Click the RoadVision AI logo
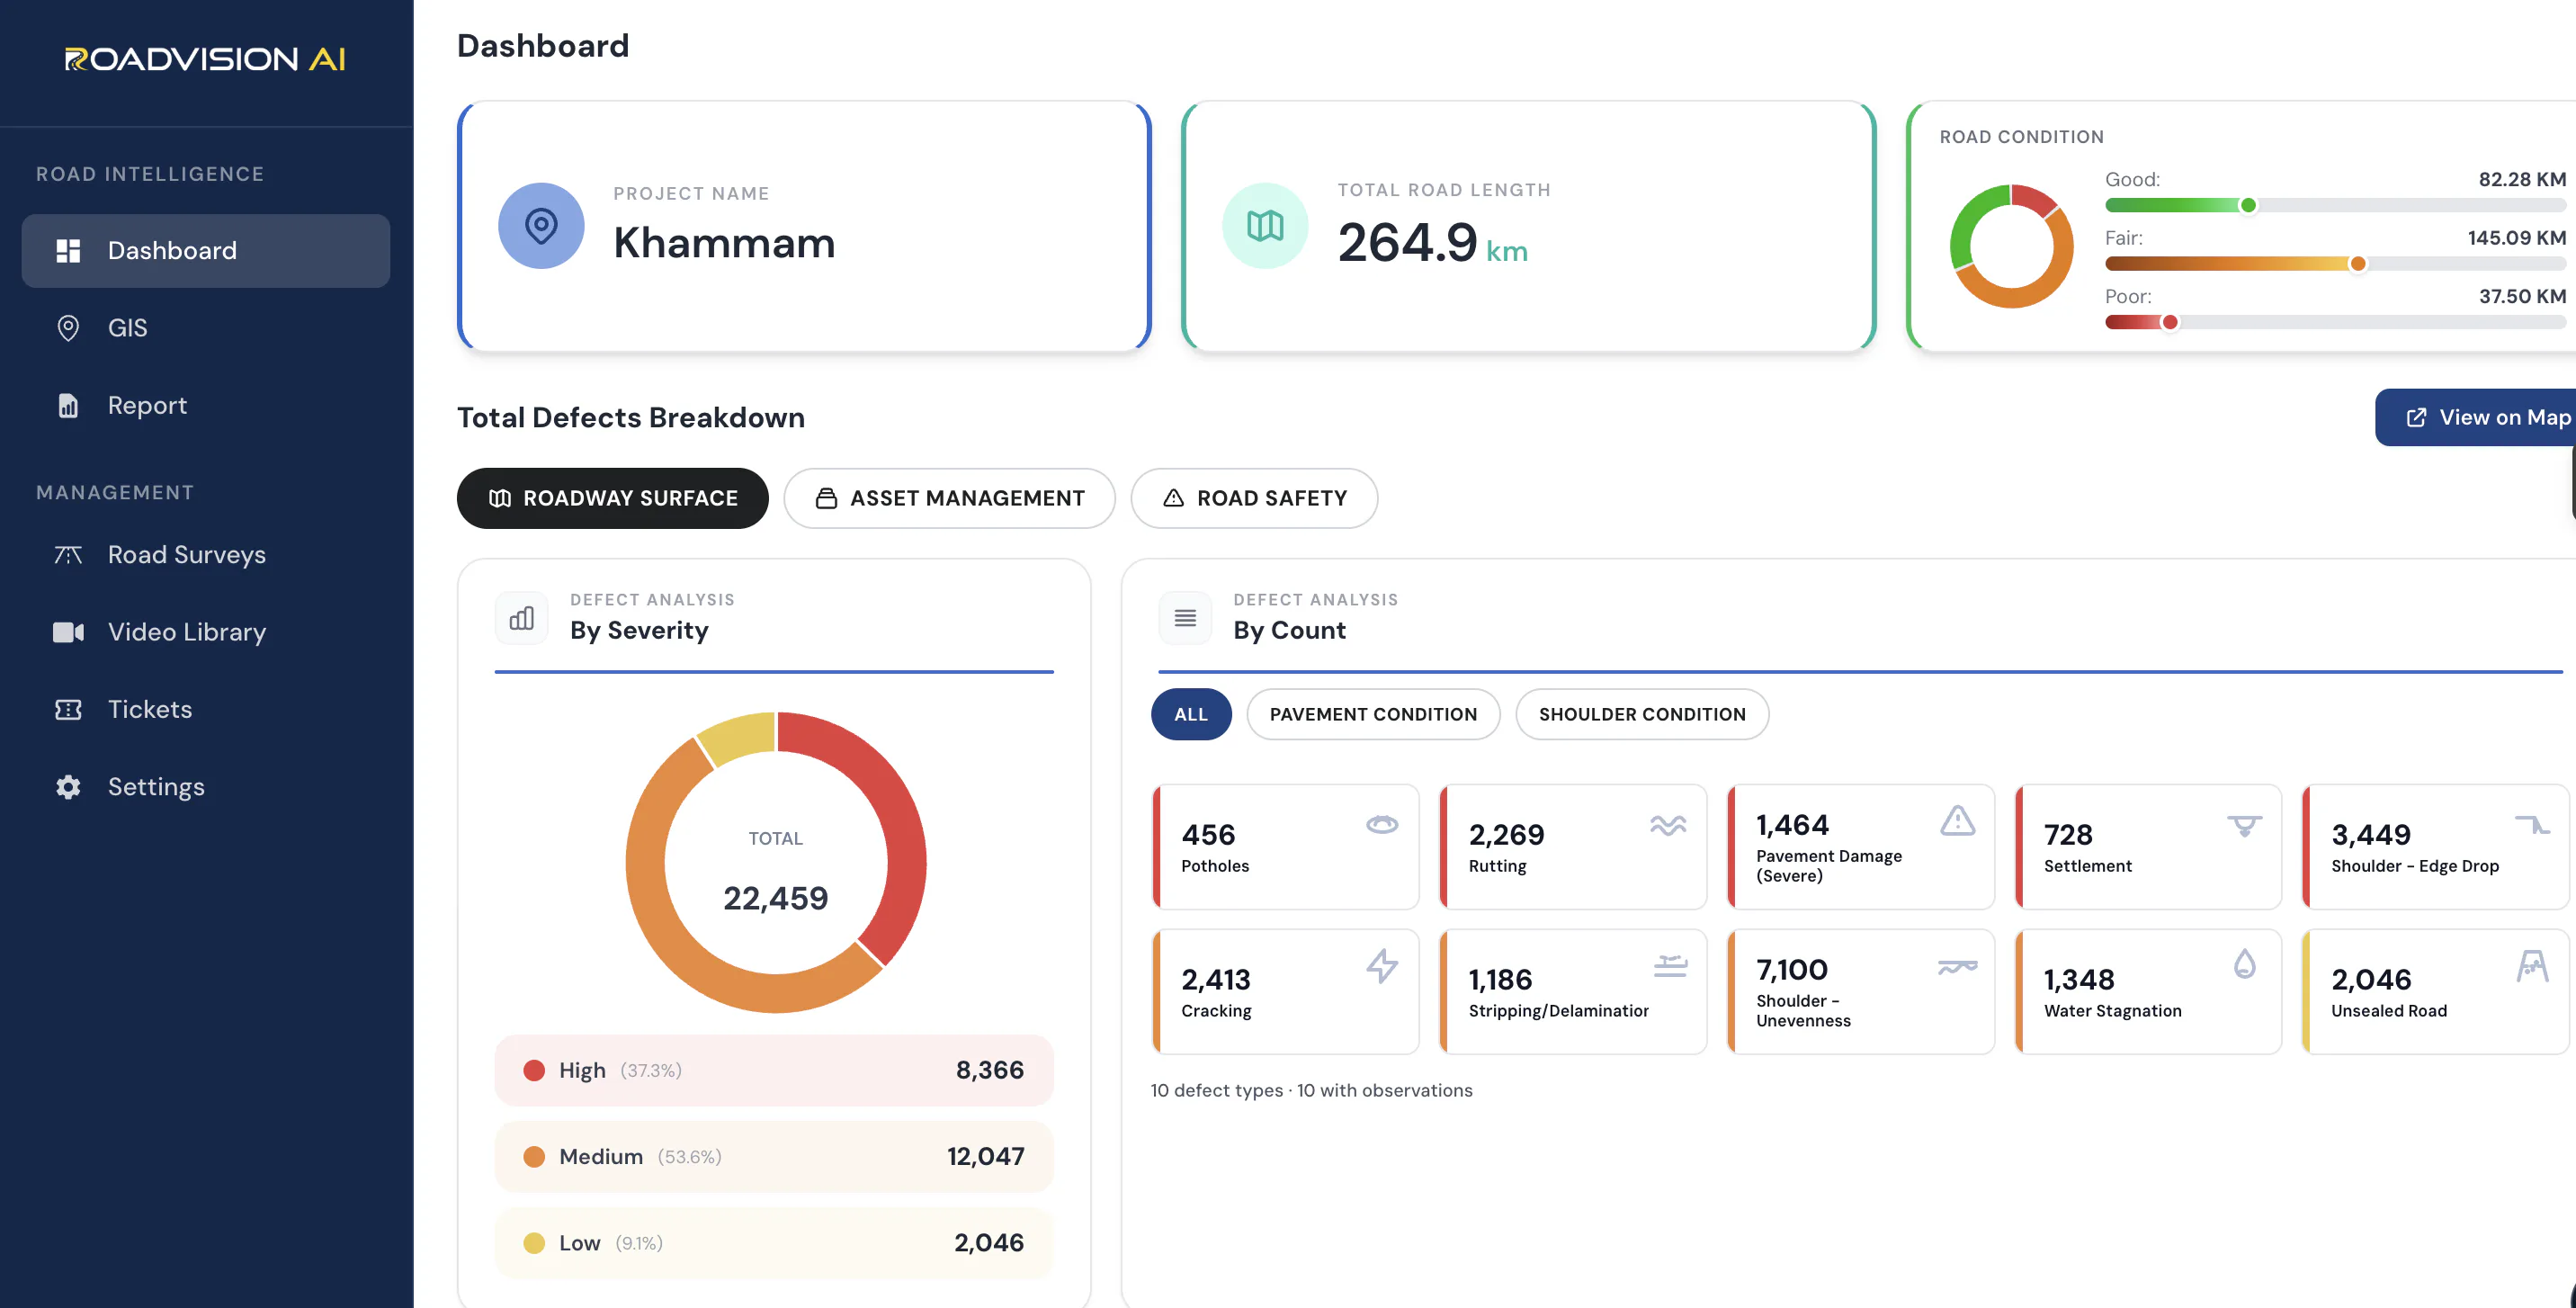 [205, 59]
